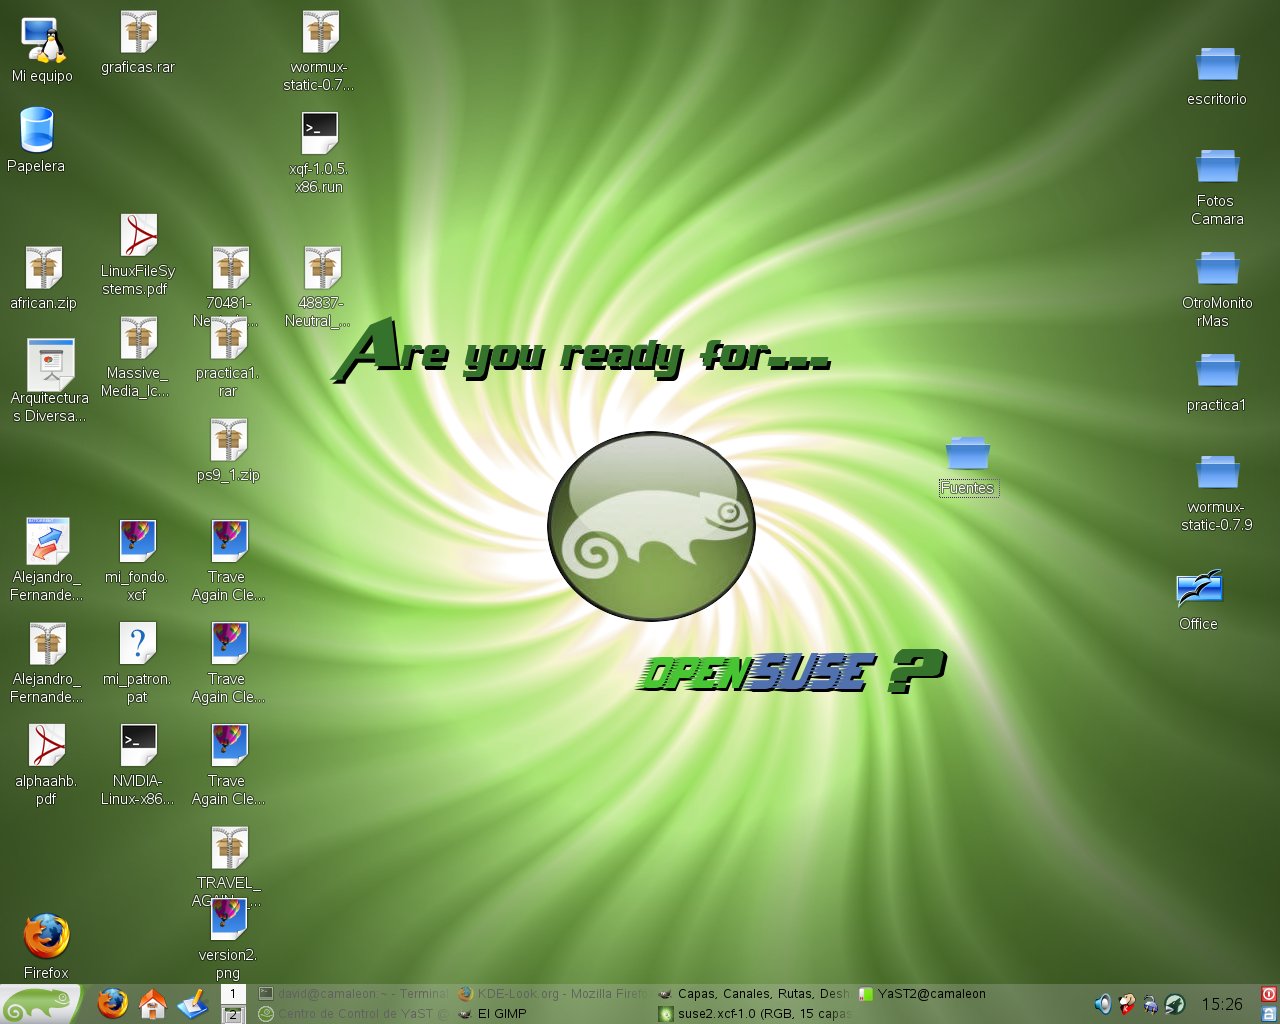Switch to virtual desktop 2
This screenshot has width=1280, height=1024.
(232, 1014)
